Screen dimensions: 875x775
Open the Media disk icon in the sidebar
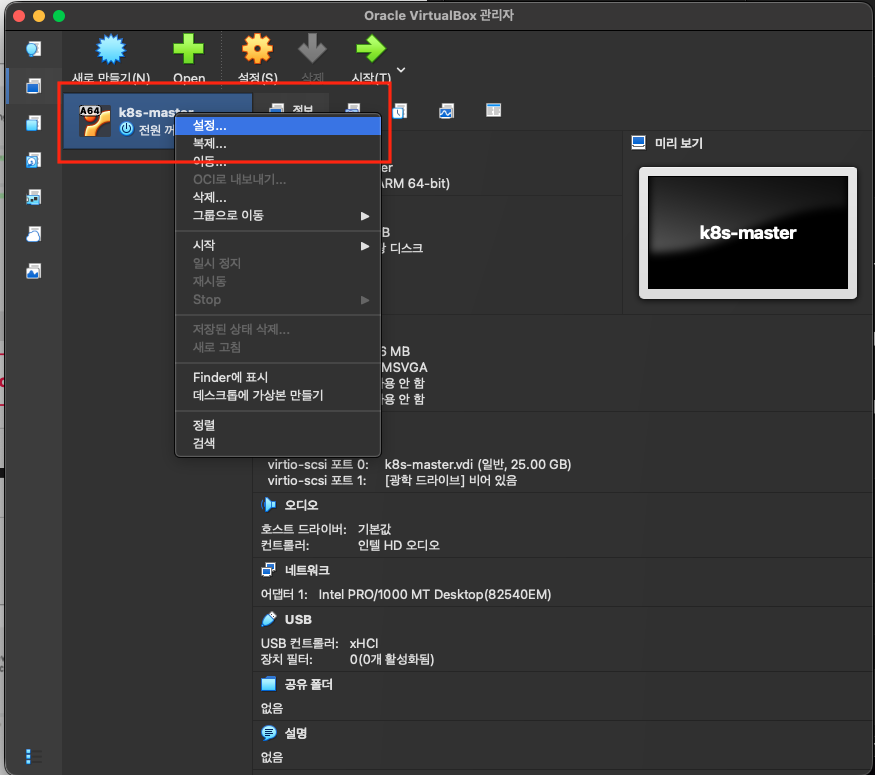(x=33, y=160)
